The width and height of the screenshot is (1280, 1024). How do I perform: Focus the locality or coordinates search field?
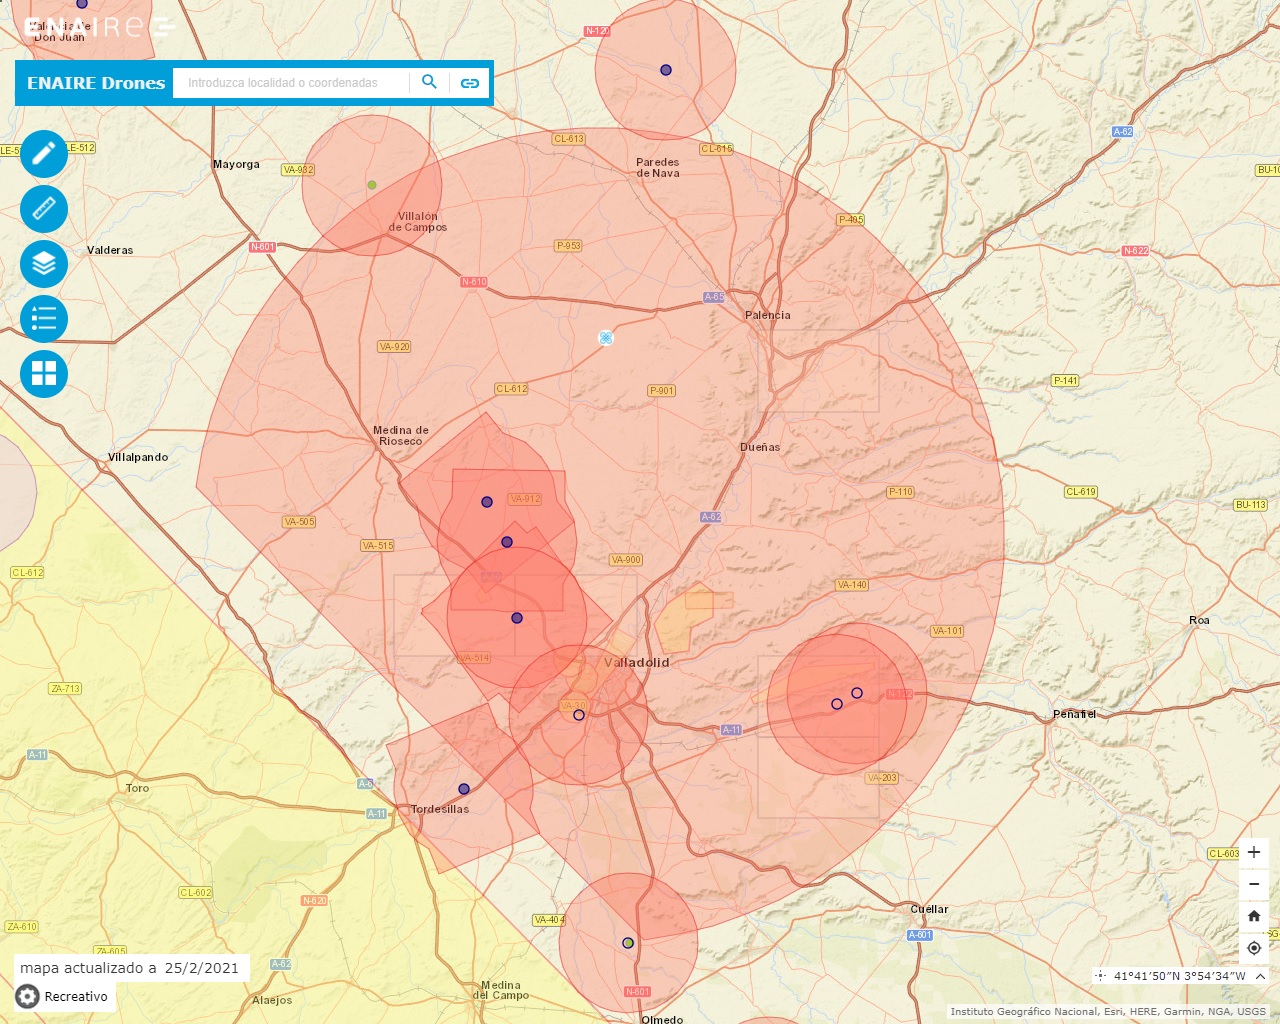290,83
